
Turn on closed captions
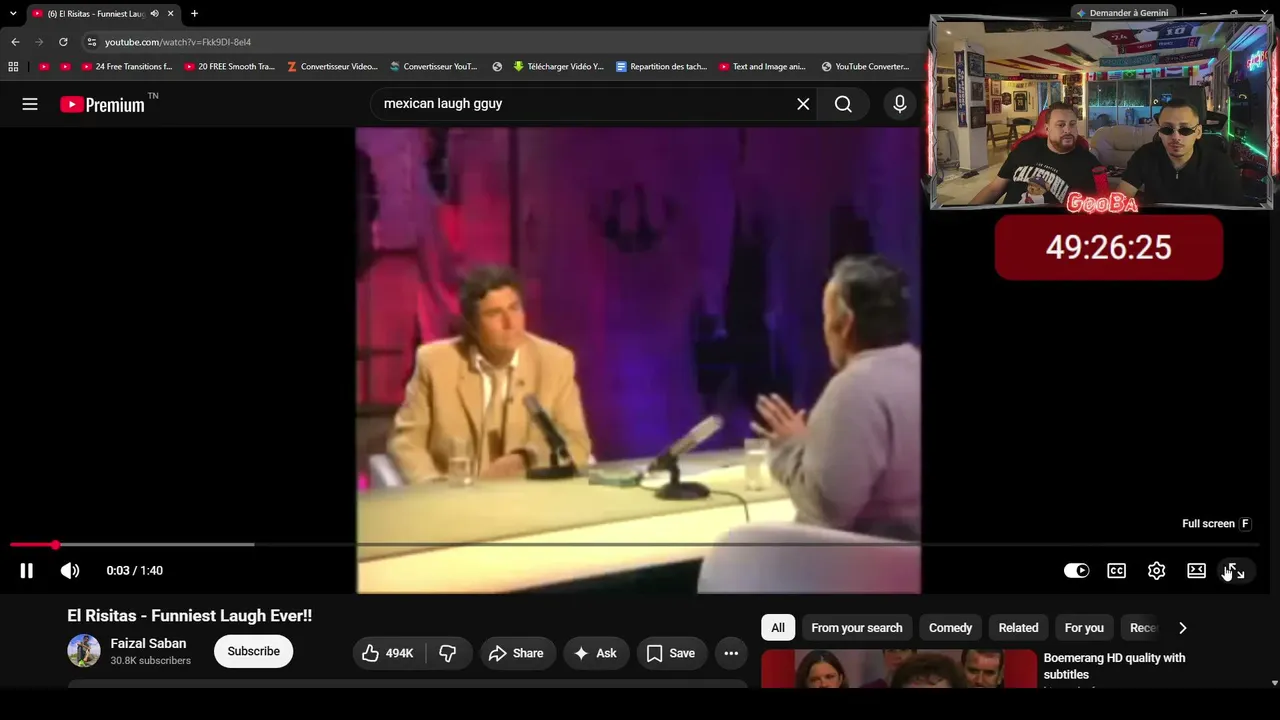(1116, 571)
